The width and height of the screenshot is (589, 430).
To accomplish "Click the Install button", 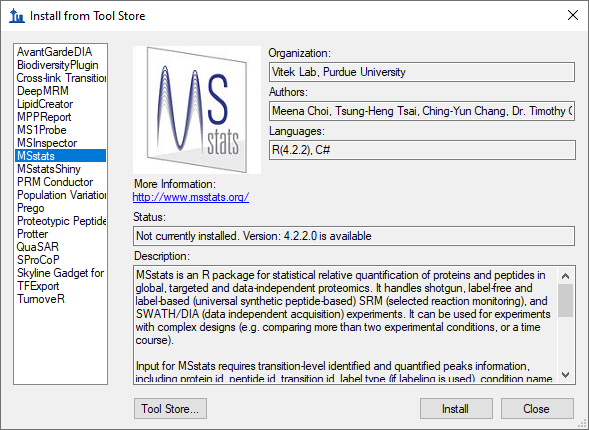I will 456,409.
